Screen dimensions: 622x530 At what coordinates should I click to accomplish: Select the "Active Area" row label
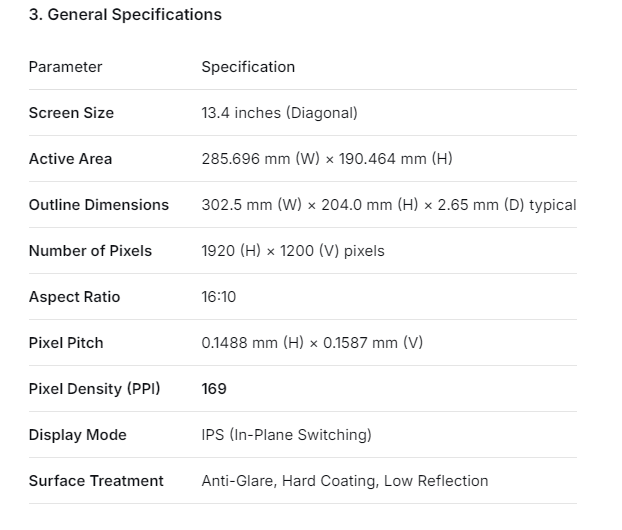pos(70,159)
